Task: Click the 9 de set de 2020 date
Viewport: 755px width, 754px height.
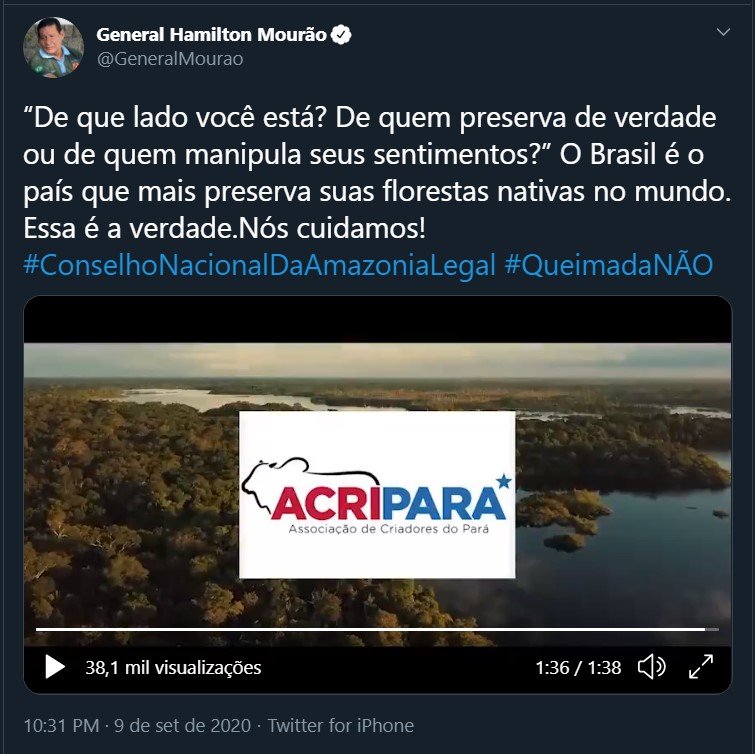Action: point(182,725)
